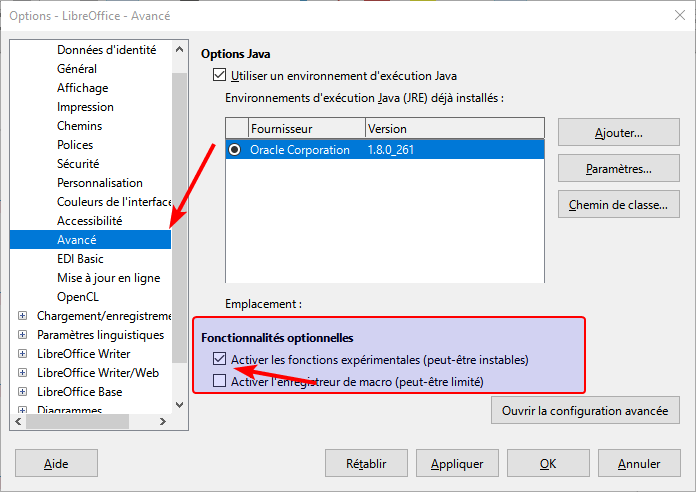The width and height of the screenshot is (696, 492).
Task: Expand the LibreOffice Writer node
Action: coord(22,354)
